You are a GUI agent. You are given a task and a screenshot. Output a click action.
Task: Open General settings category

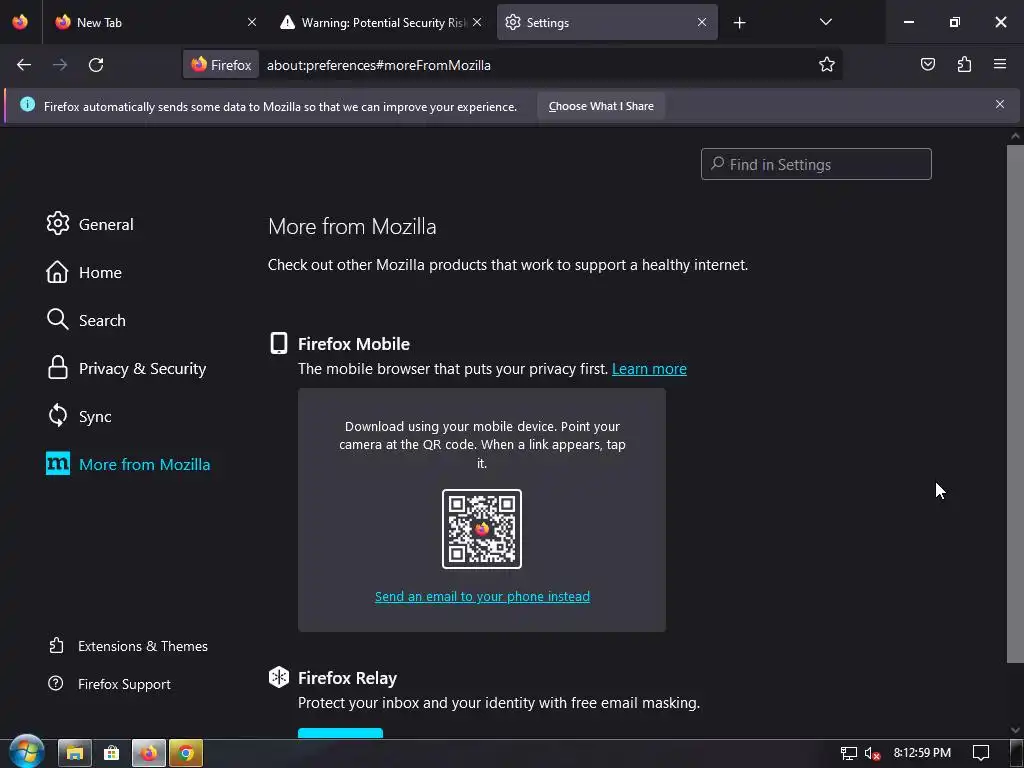[x=90, y=224]
